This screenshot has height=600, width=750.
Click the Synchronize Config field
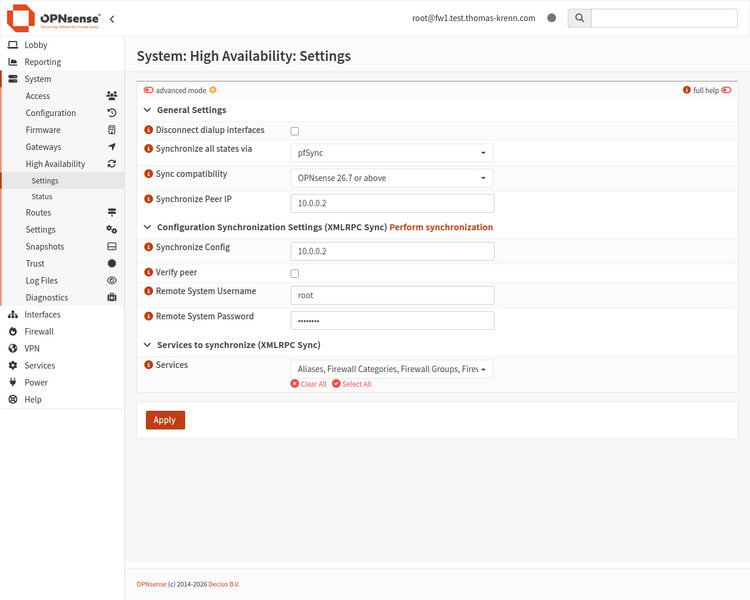click(392, 251)
